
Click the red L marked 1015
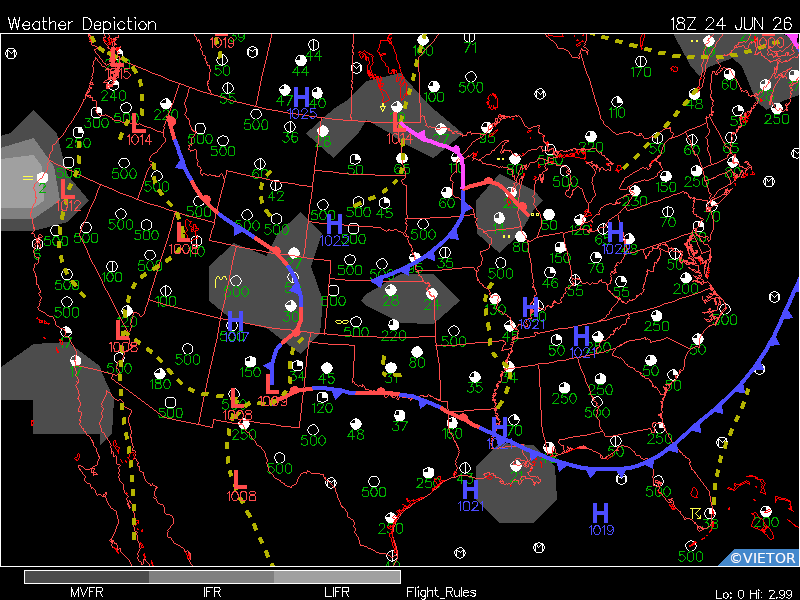click(x=116, y=57)
